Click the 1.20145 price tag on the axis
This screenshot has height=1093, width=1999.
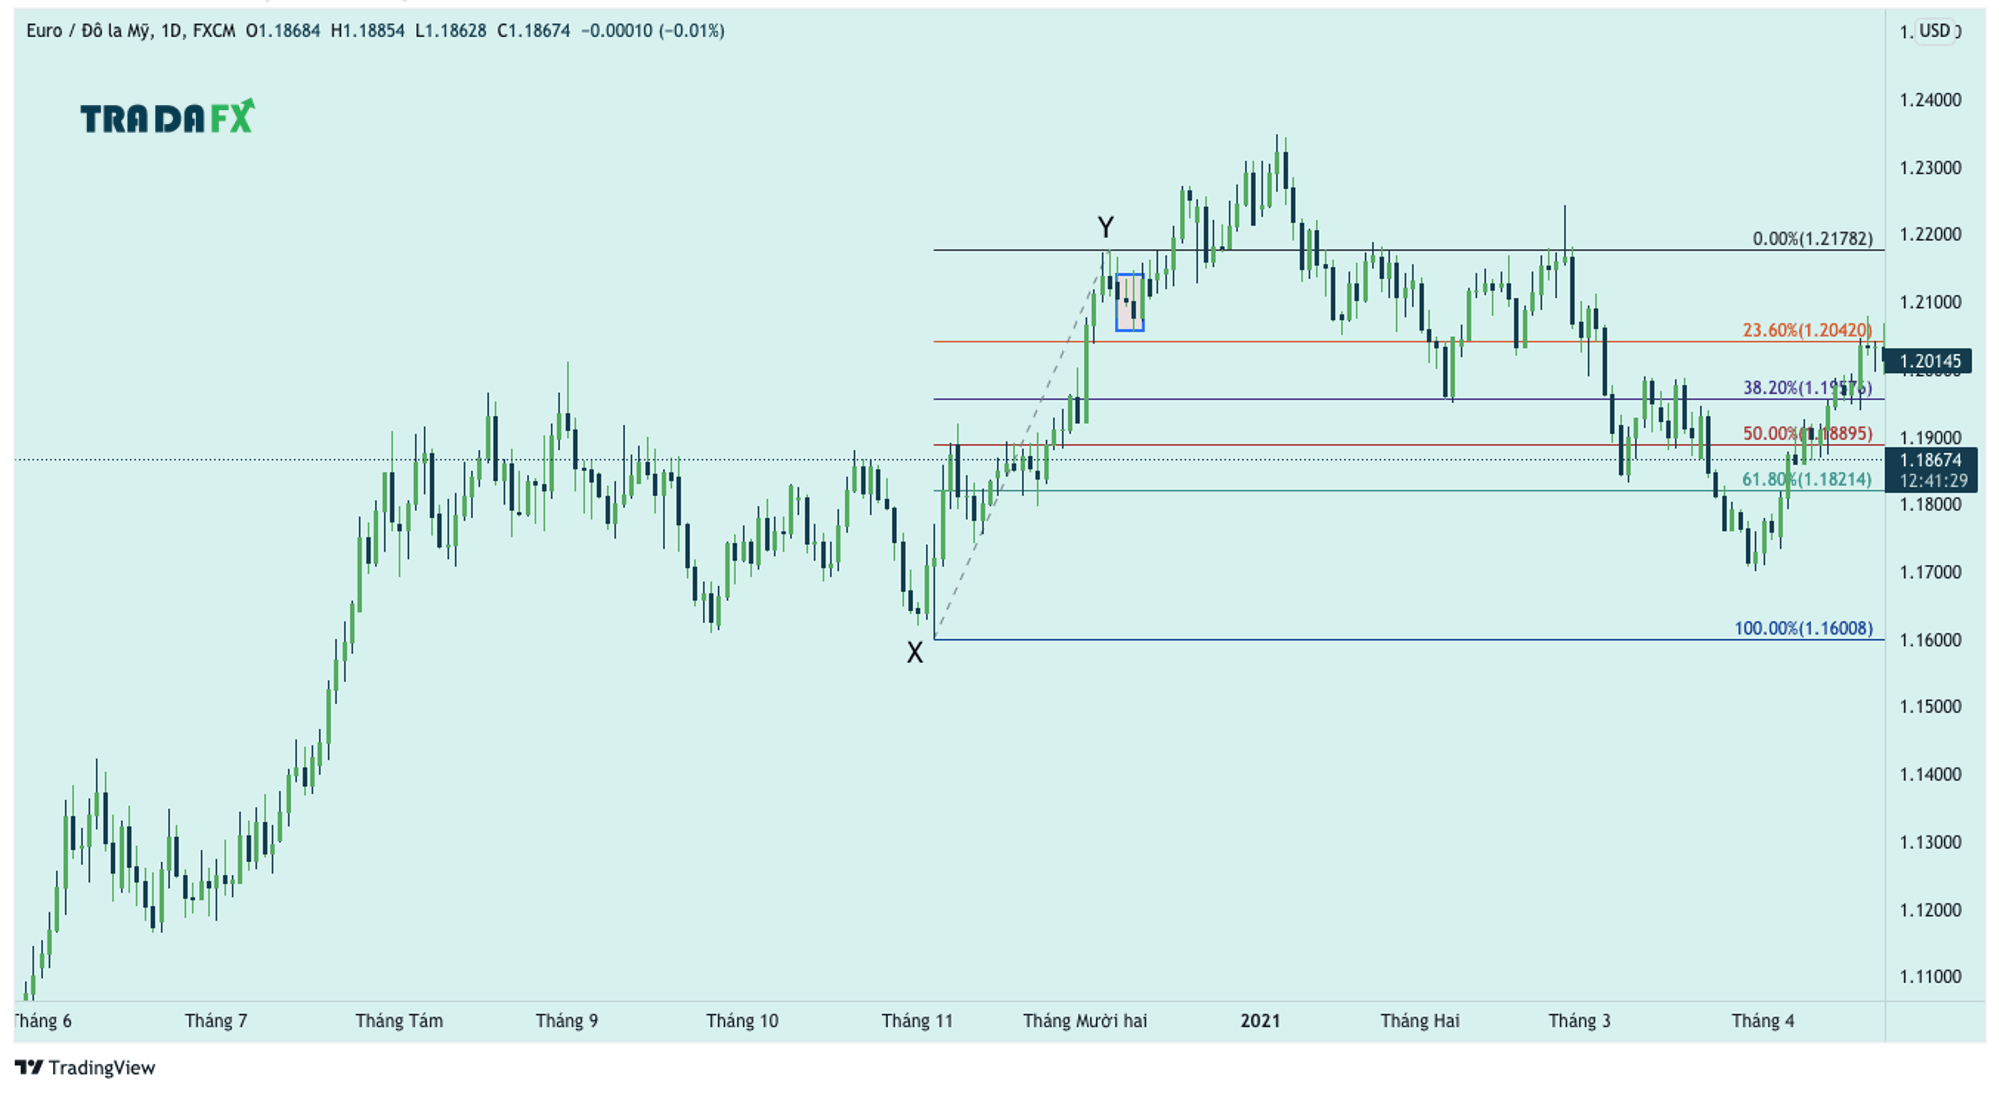click(x=1930, y=361)
